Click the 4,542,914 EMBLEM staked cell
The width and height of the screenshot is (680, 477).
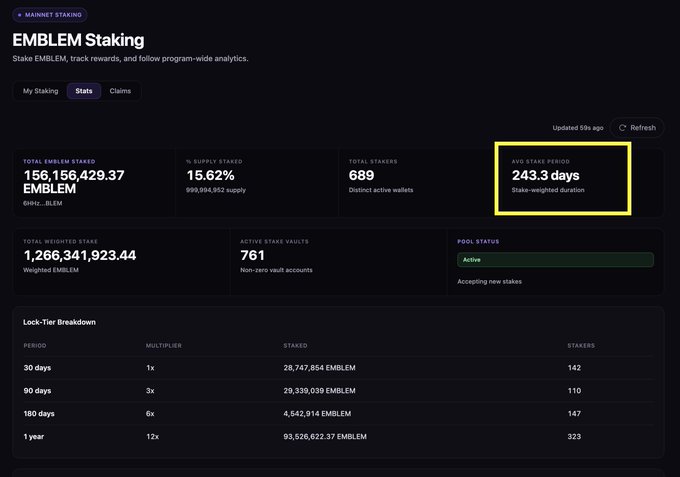(317, 414)
